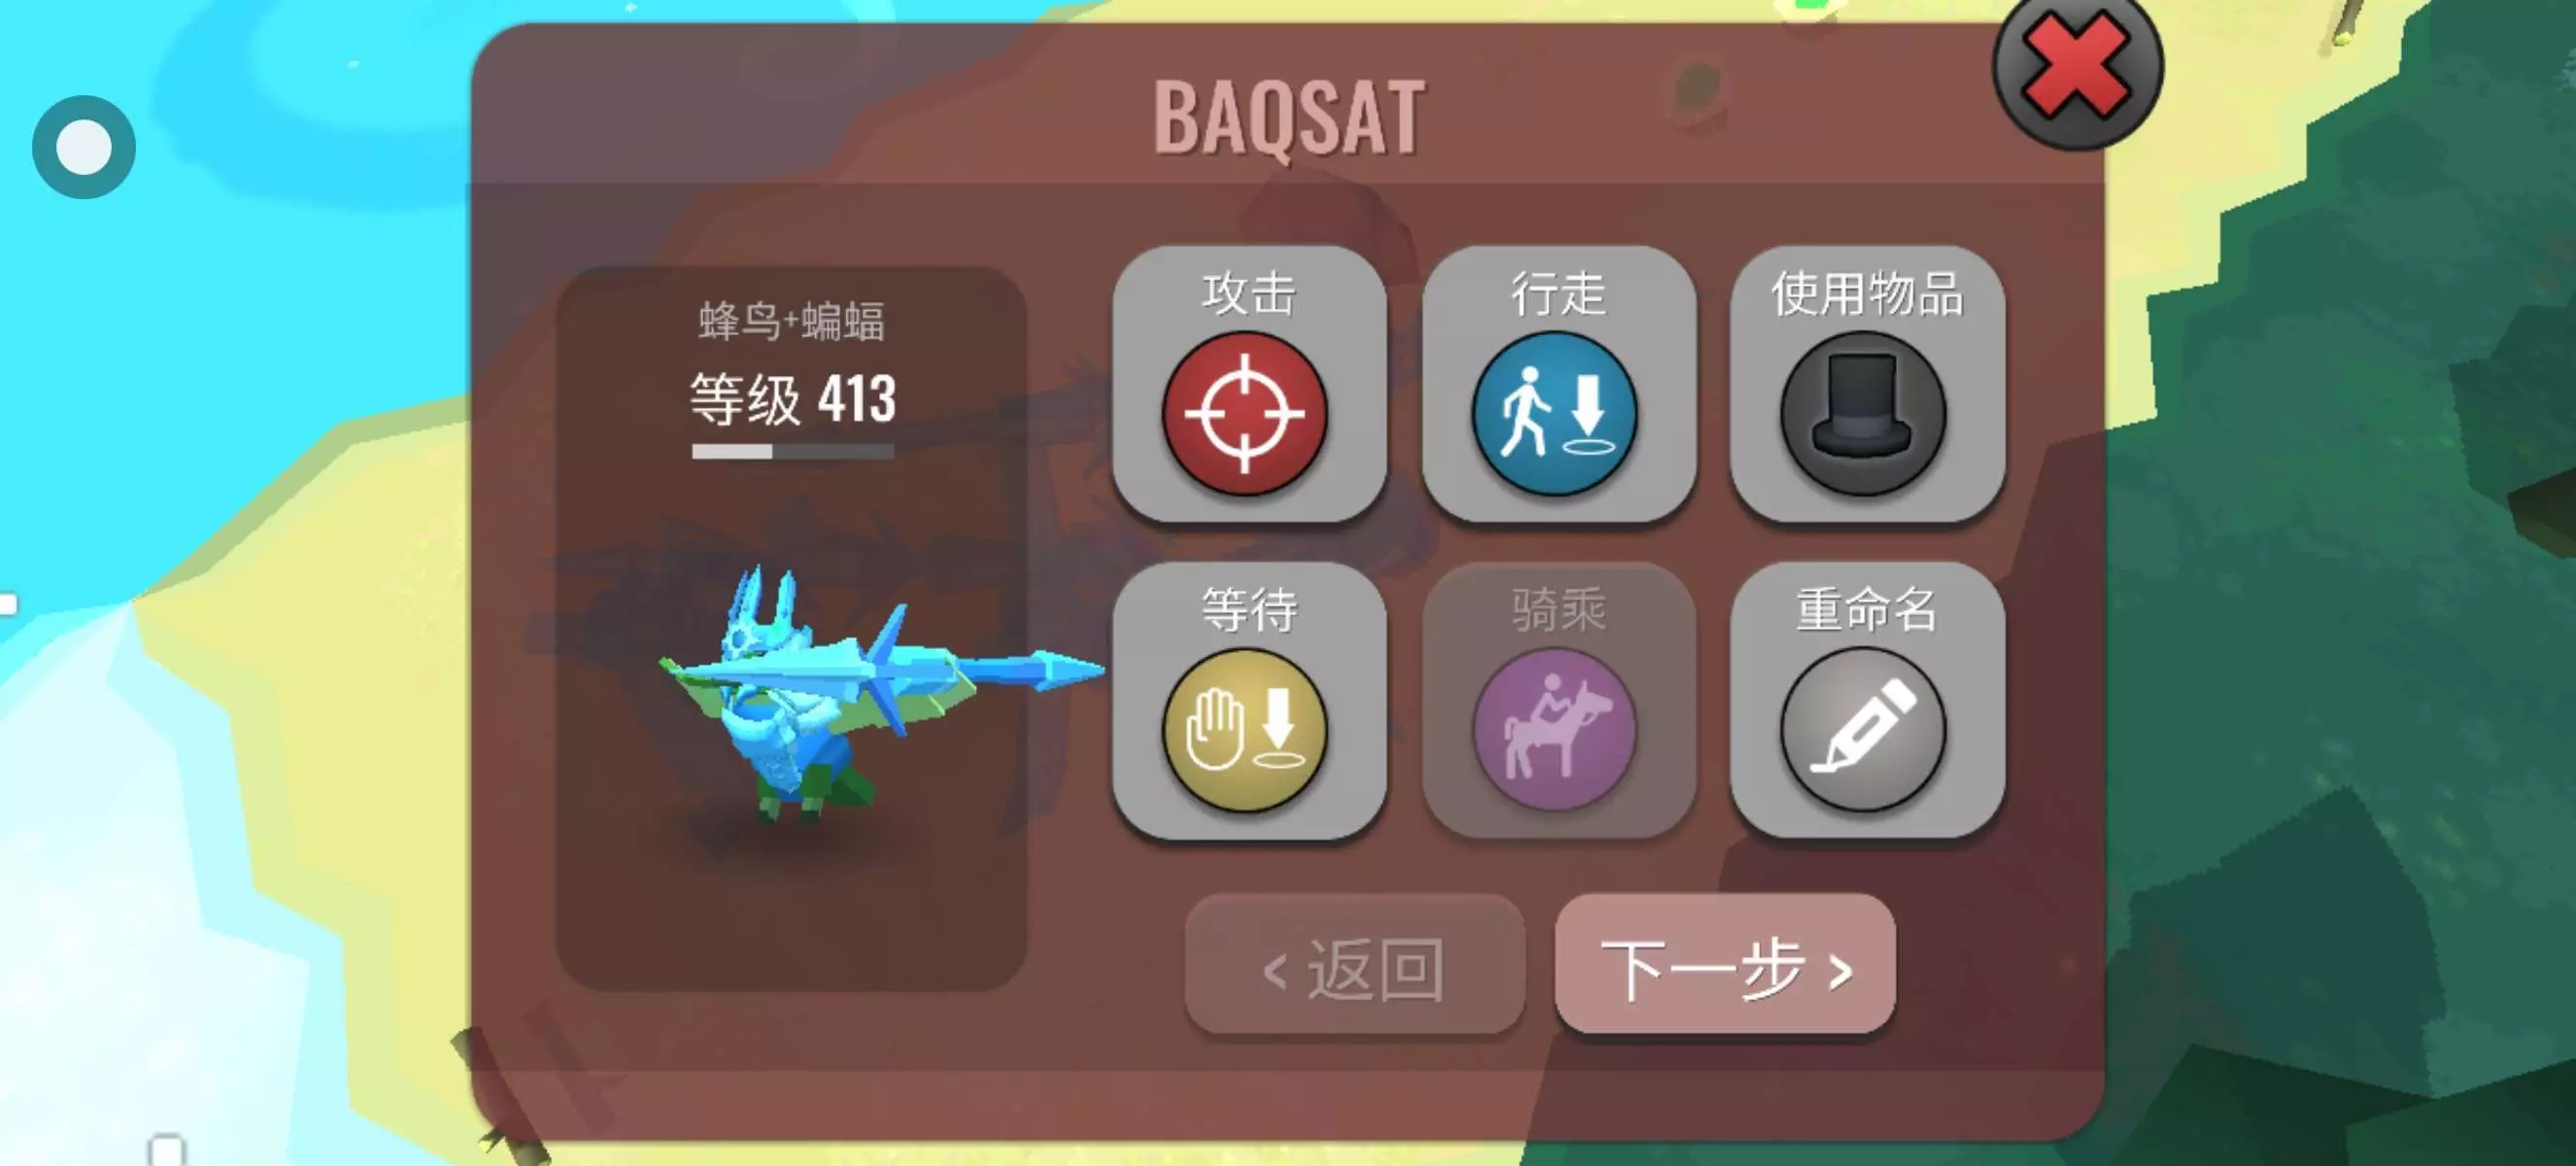Click the 重命名 label
The image size is (2576, 1166).
(x=1866, y=609)
